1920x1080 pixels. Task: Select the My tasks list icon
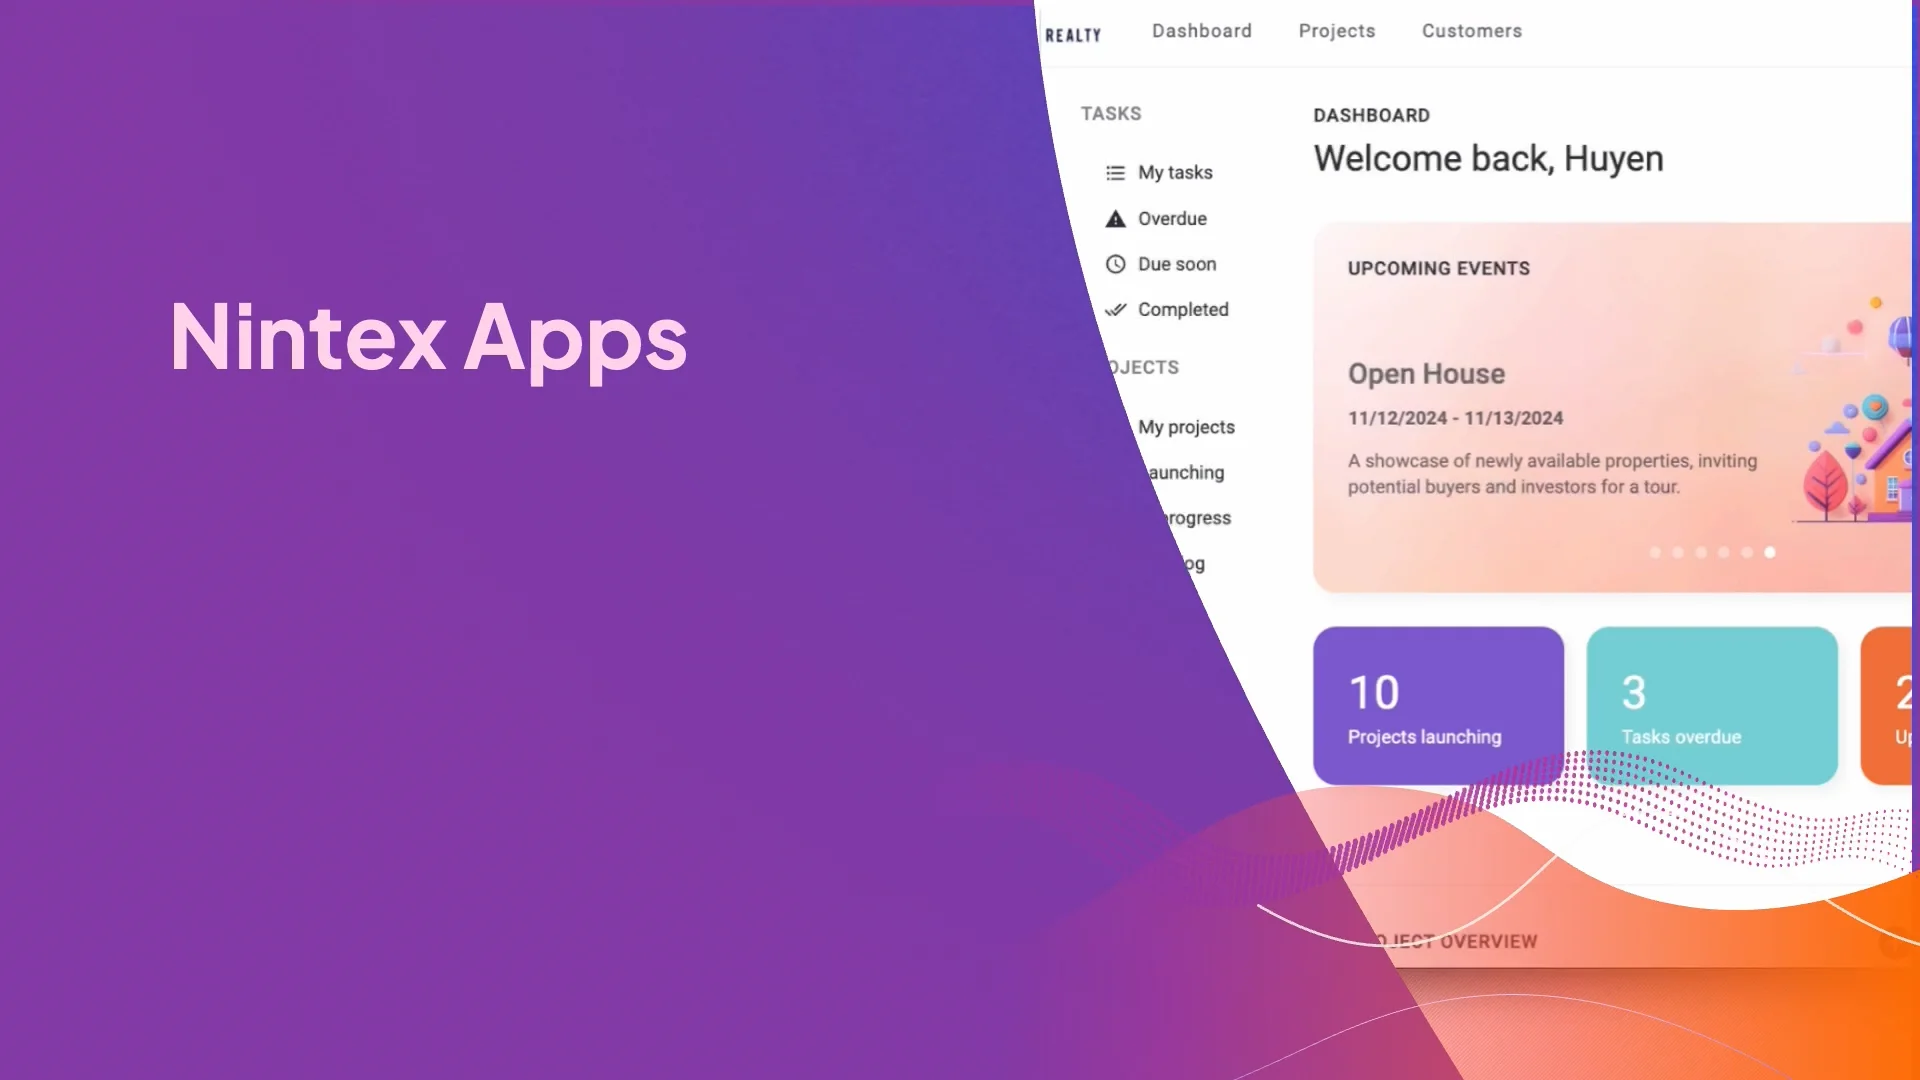[1116, 172]
